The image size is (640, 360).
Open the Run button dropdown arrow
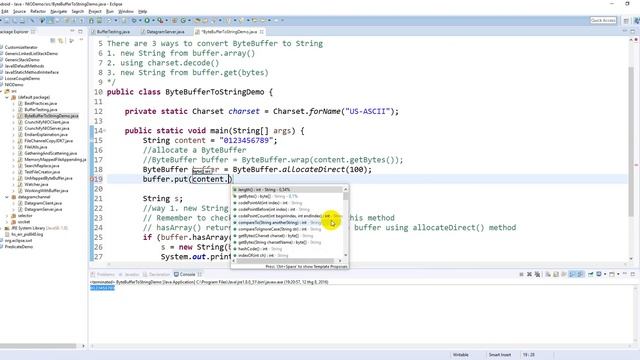pyautogui.click(x=153, y=20)
